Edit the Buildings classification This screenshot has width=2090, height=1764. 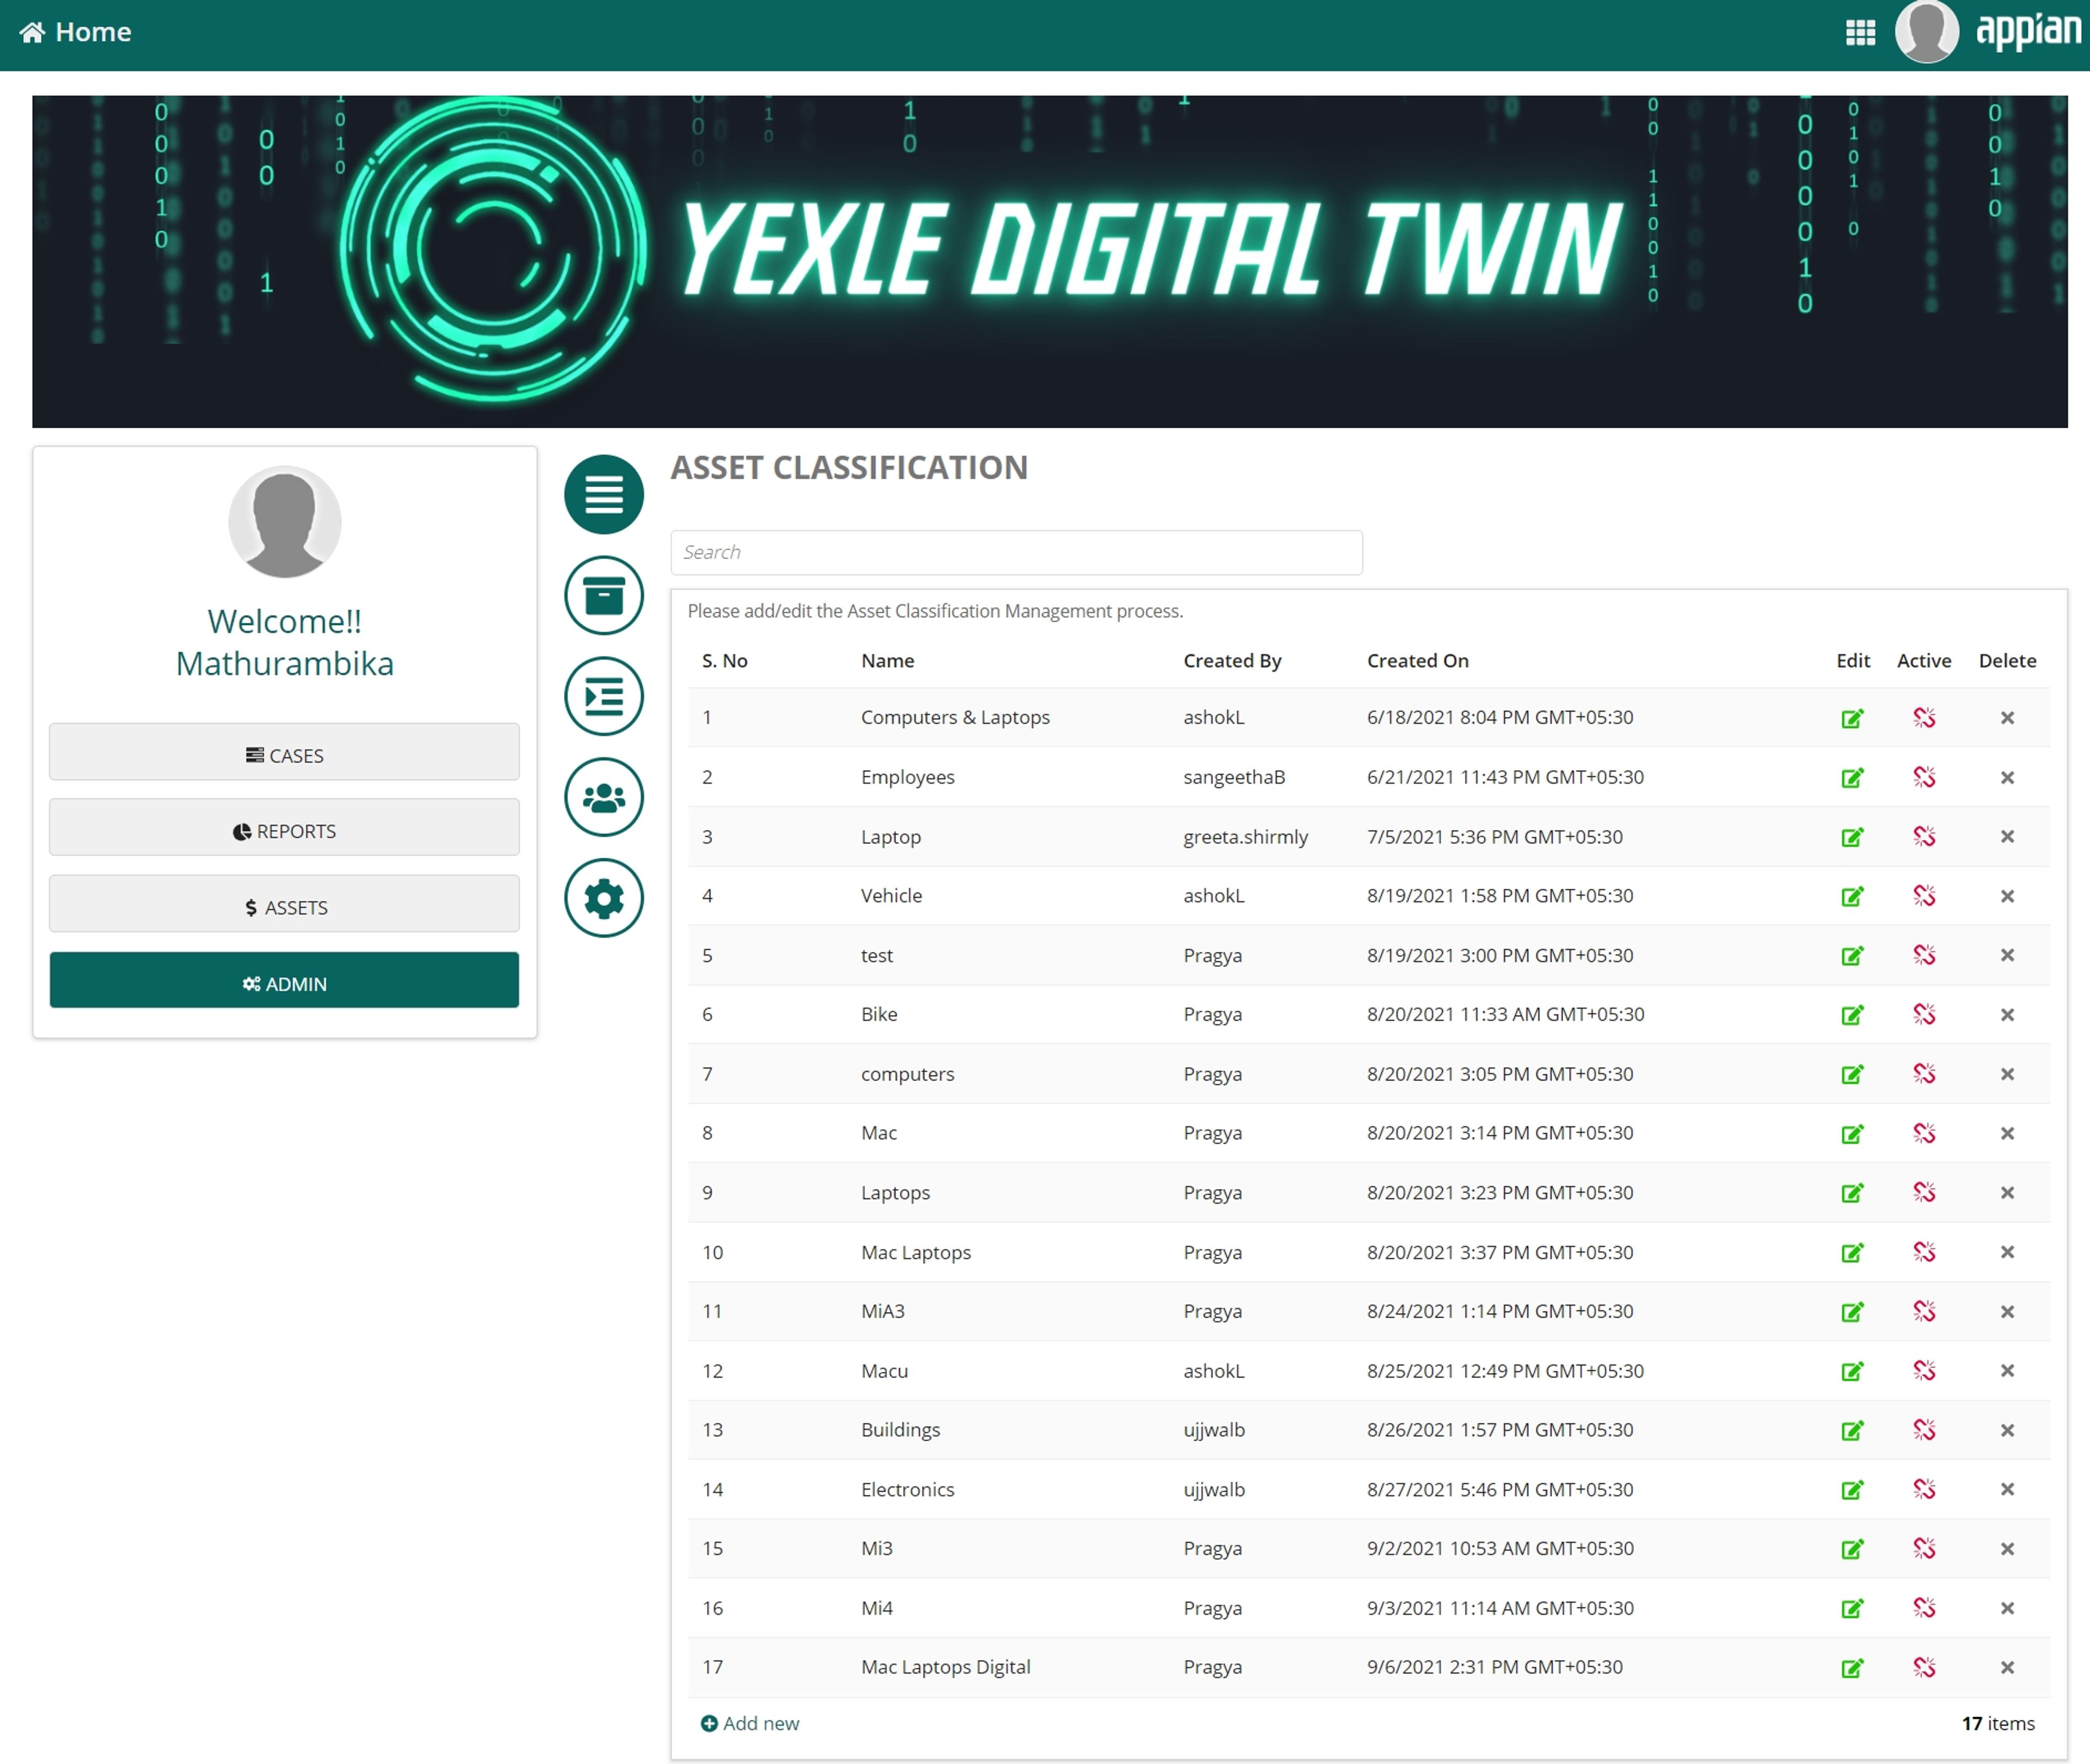coord(1852,1430)
